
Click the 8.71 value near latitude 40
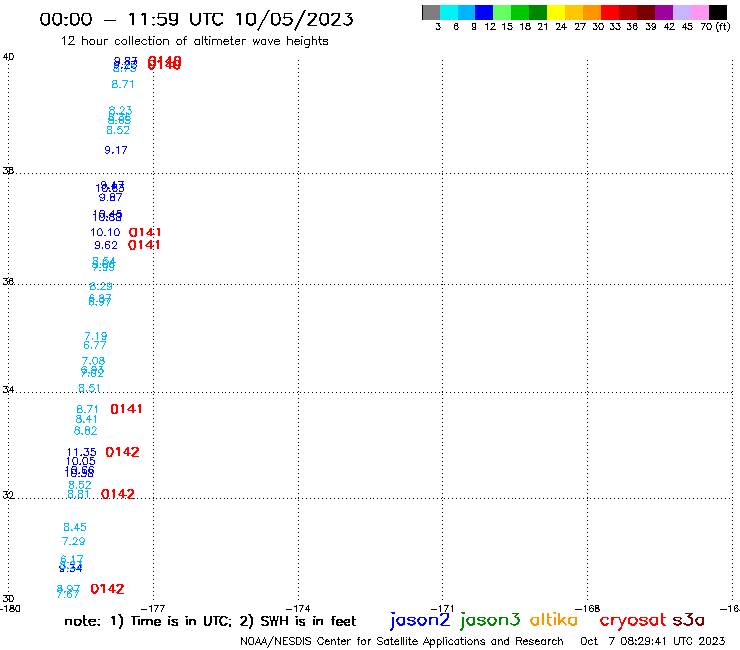point(123,84)
